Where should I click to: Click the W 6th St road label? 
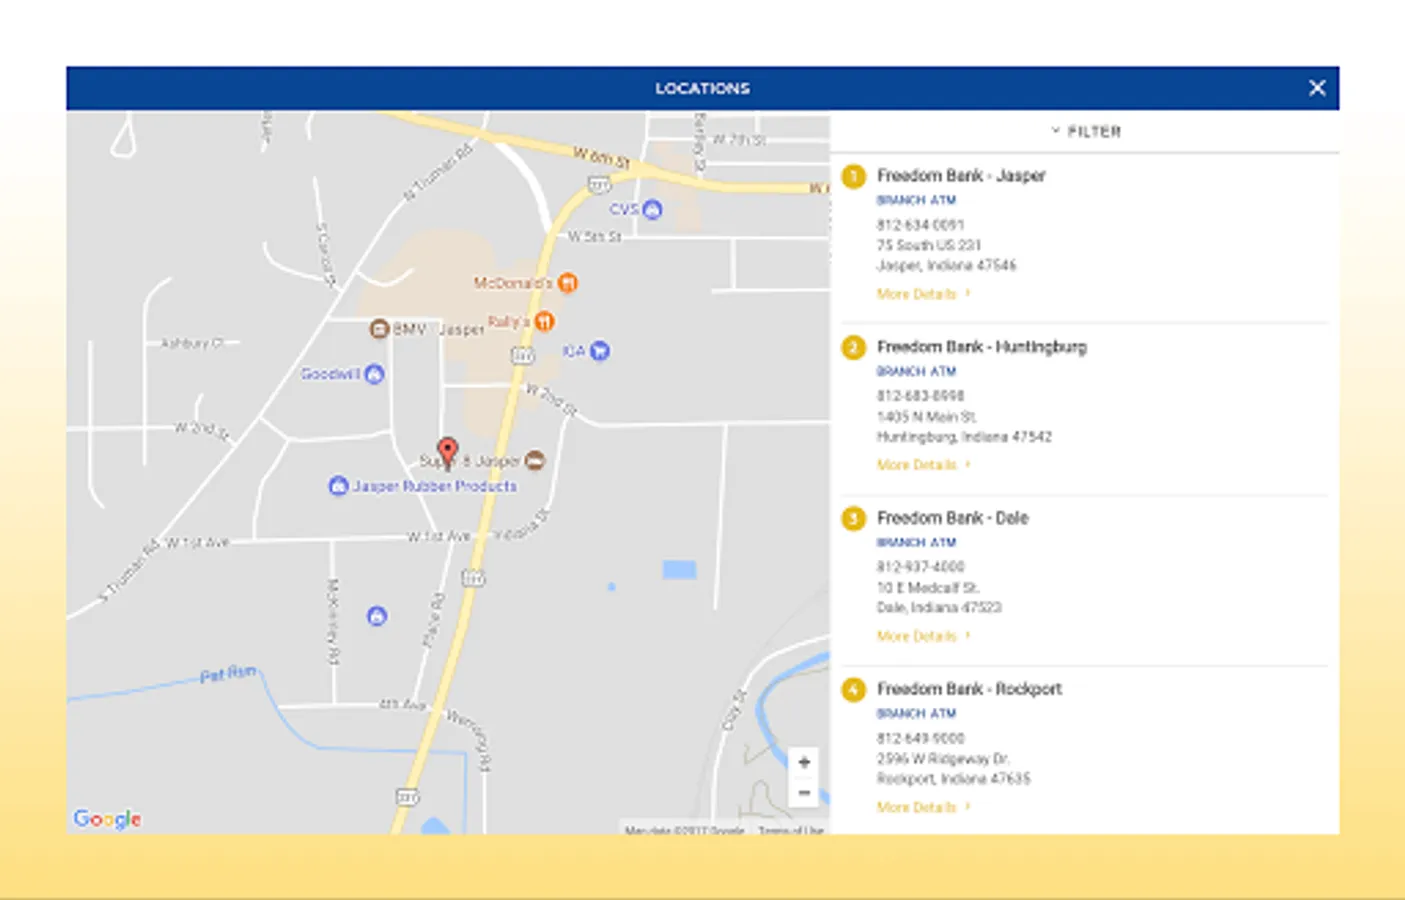(601, 157)
